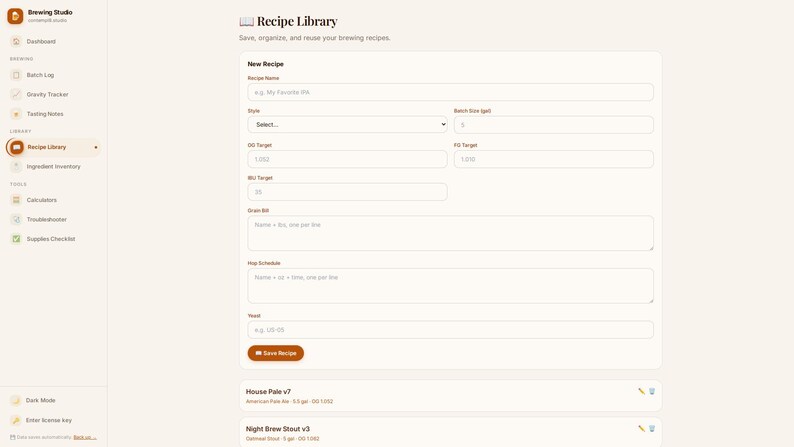Click the Back up link
Viewport: 794px width, 447px height.
85,437
